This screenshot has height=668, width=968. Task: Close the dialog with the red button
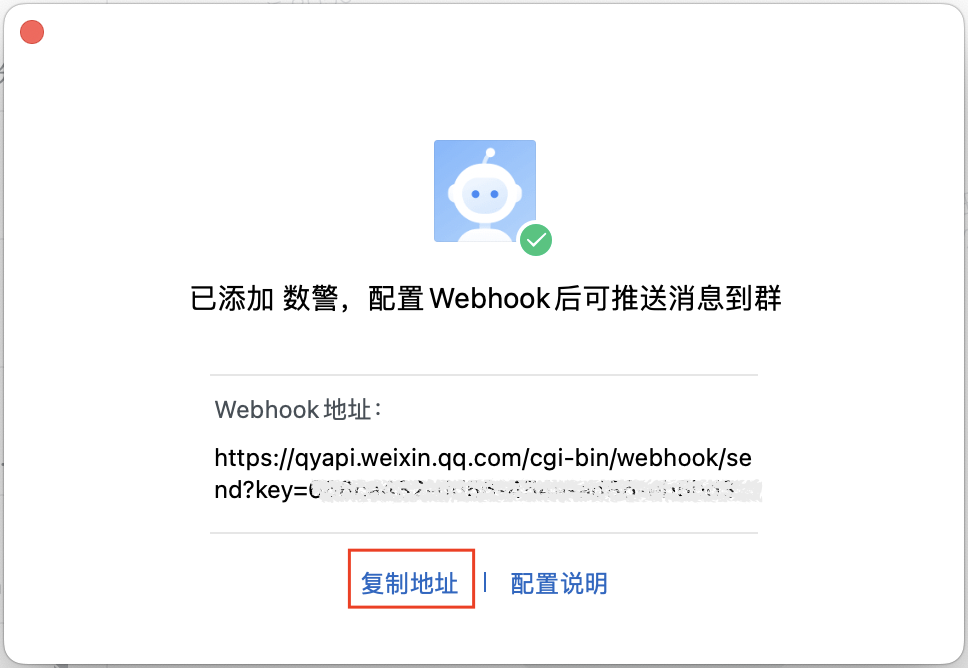pyautogui.click(x=32, y=32)
